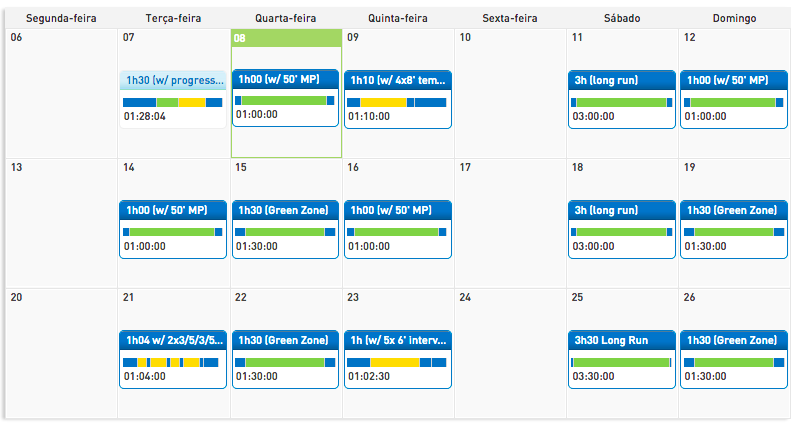This screenshot has width=798, height=427.
Task: Select Saturday 18 3h long run workout
Action: [621, 210]
